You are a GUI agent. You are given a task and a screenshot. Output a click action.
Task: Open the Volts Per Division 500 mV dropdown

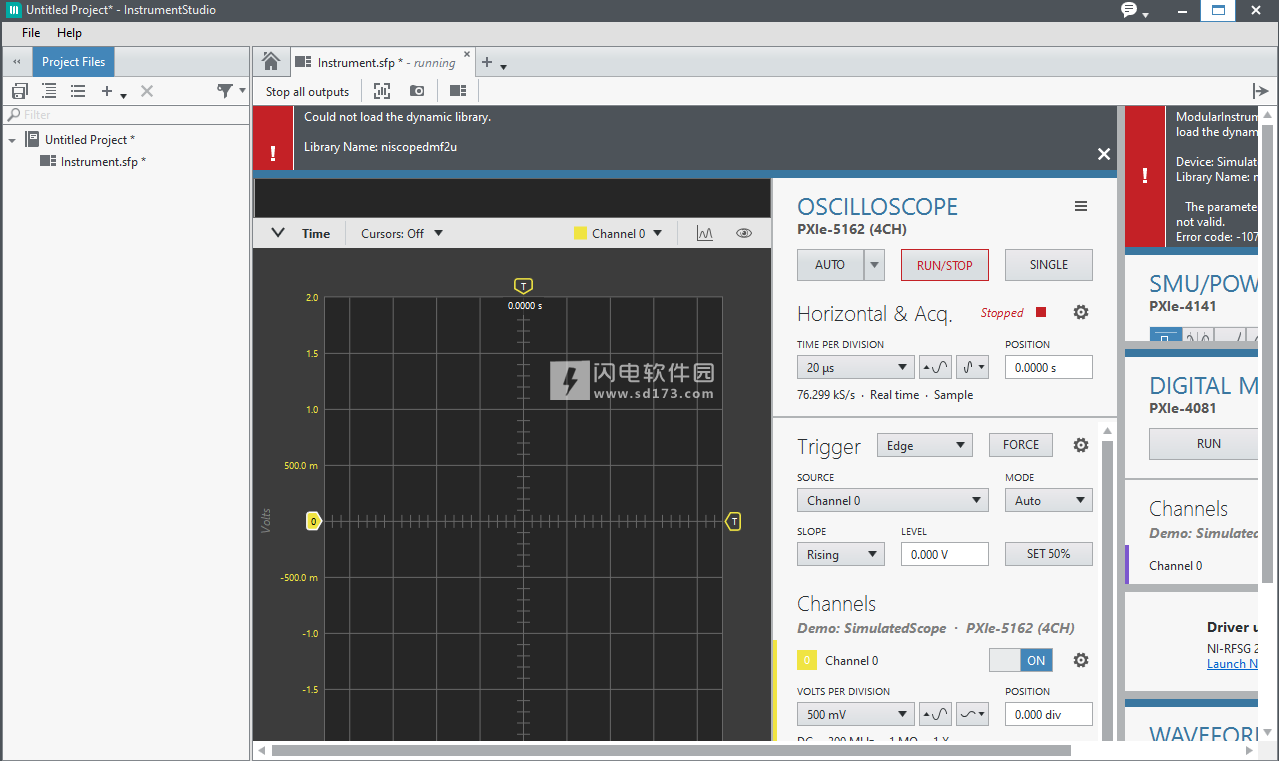(855, 714)
